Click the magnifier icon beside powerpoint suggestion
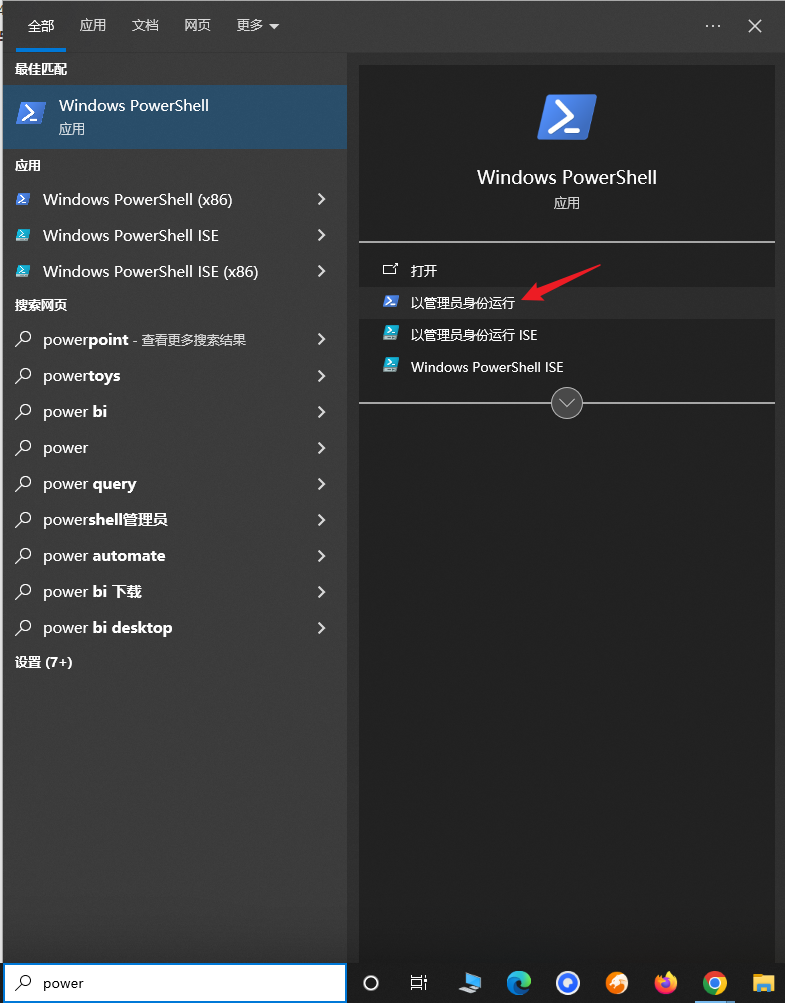 [x=24, y=339]
